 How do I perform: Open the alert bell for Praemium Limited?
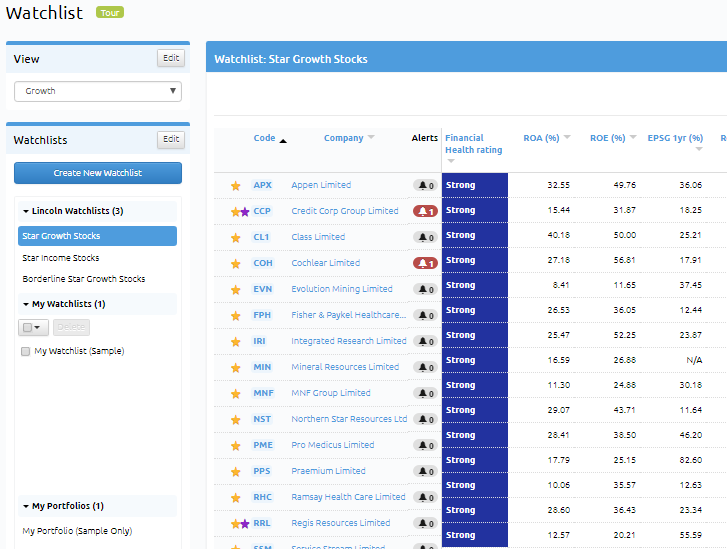point(425,471)
